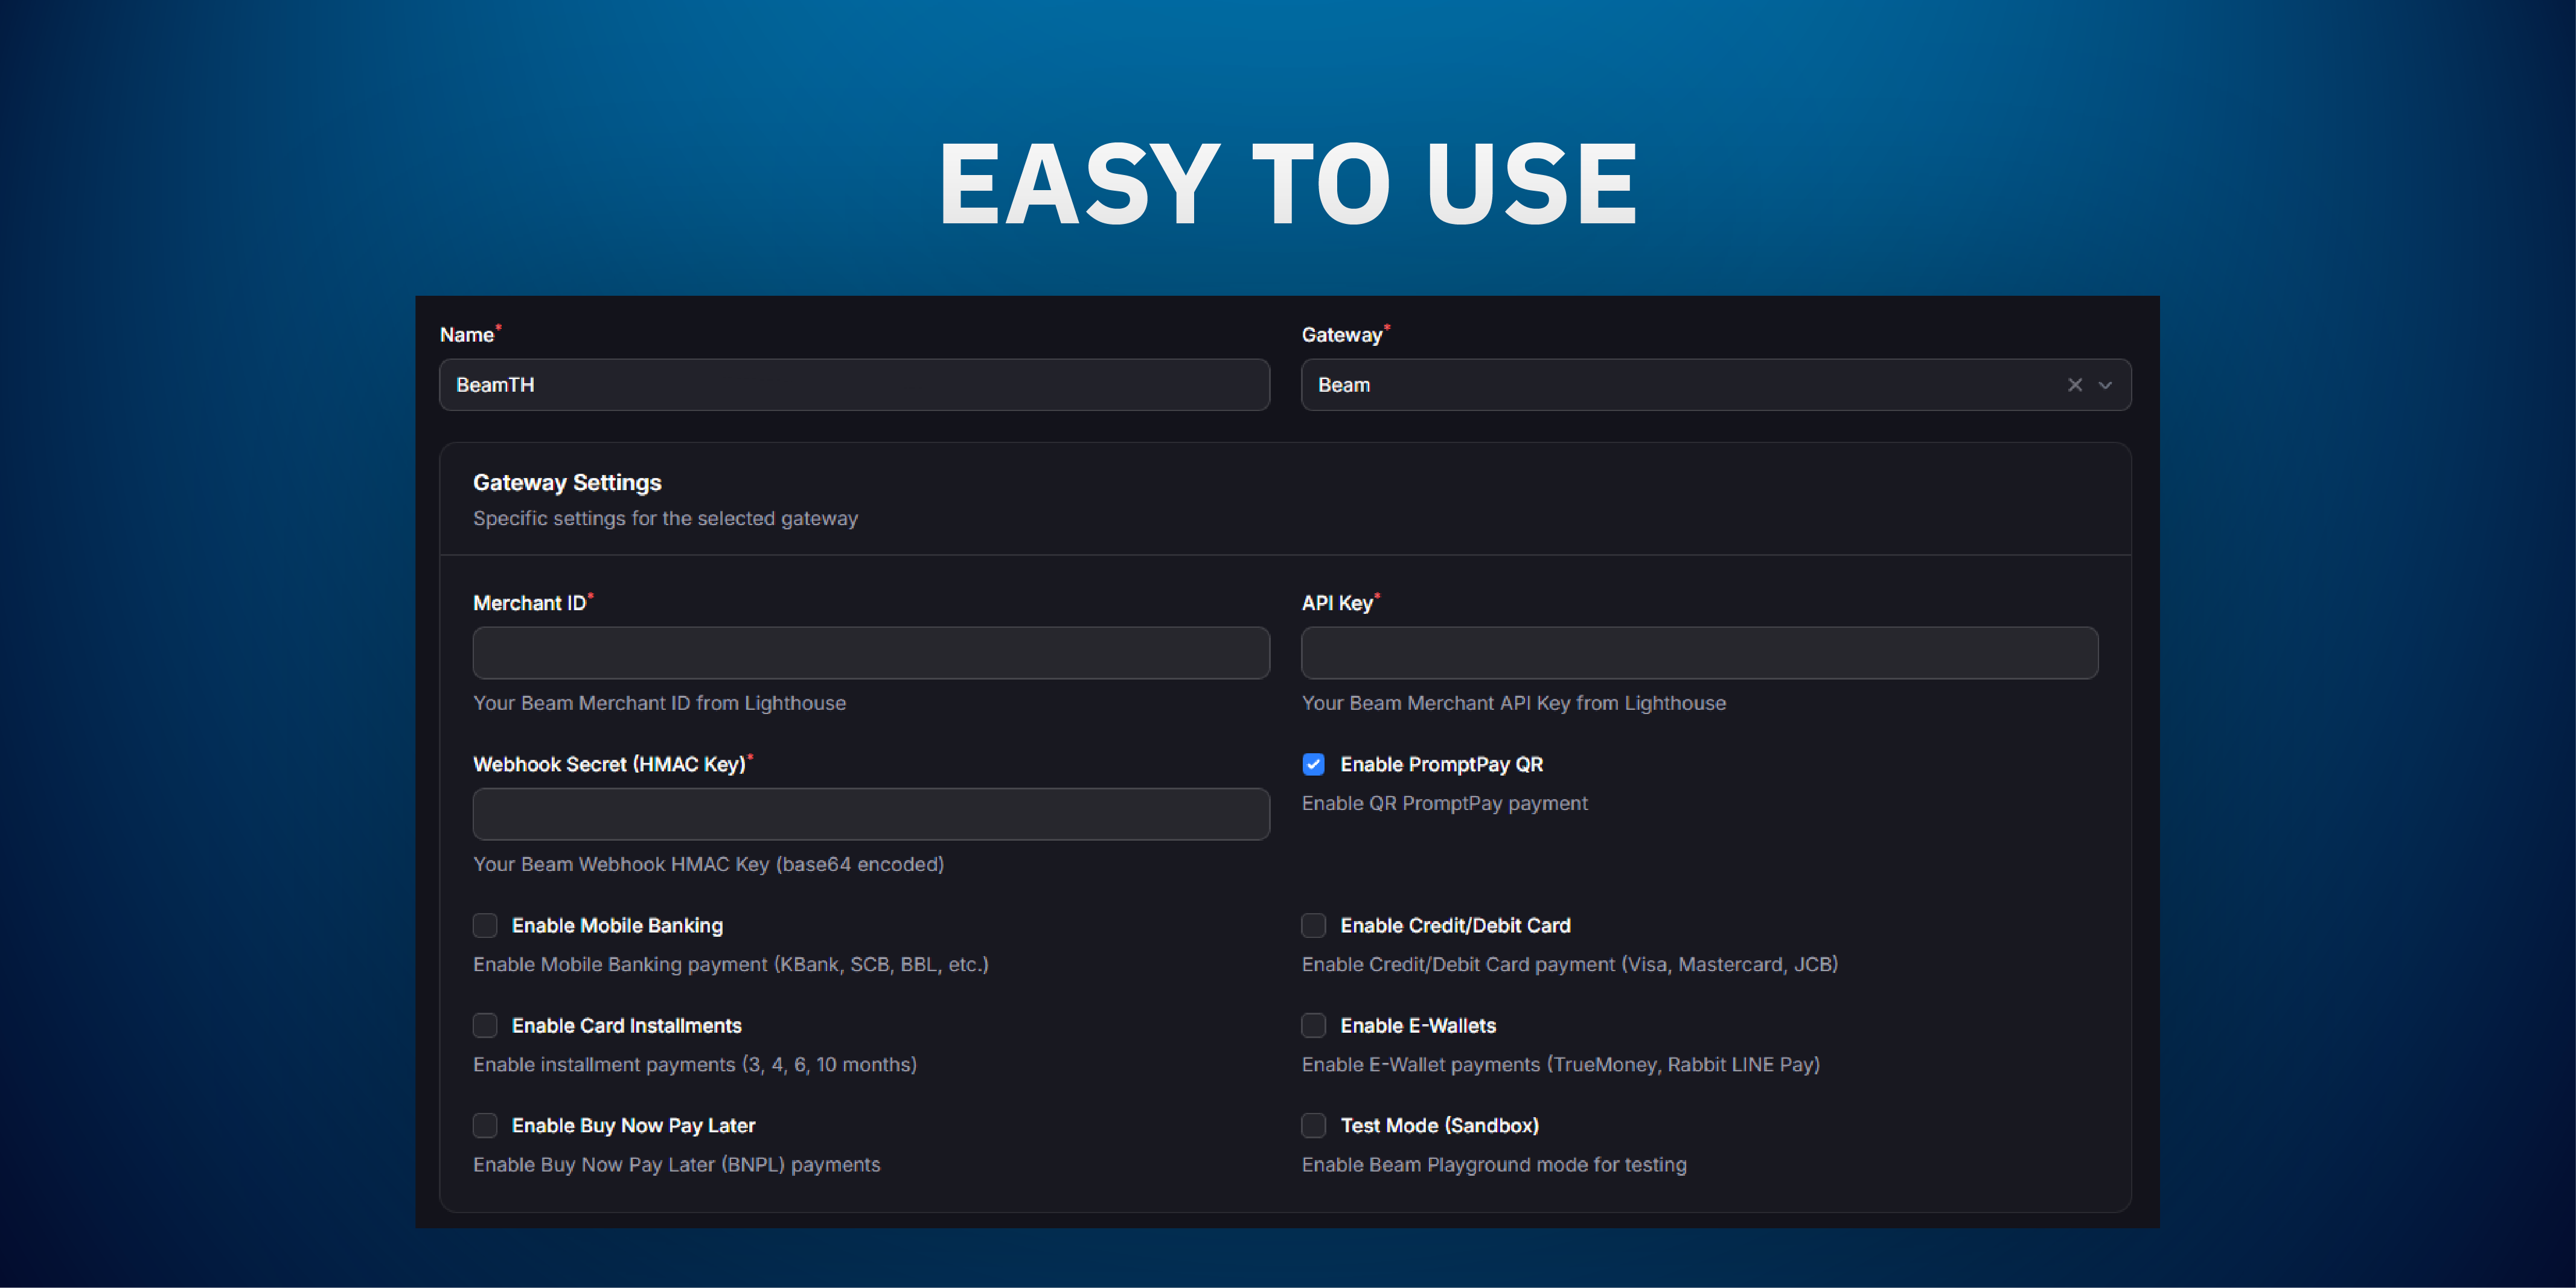The image size is (2576, 1288).
Task: Click the Gateway Settings section heading
Action: click(x=567, y=483)
